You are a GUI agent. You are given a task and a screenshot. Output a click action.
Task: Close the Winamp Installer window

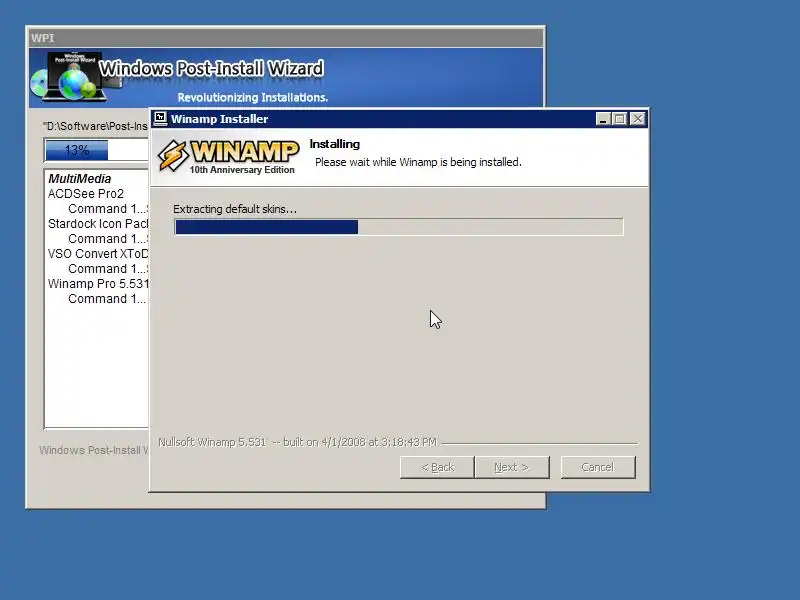point(637,119)
